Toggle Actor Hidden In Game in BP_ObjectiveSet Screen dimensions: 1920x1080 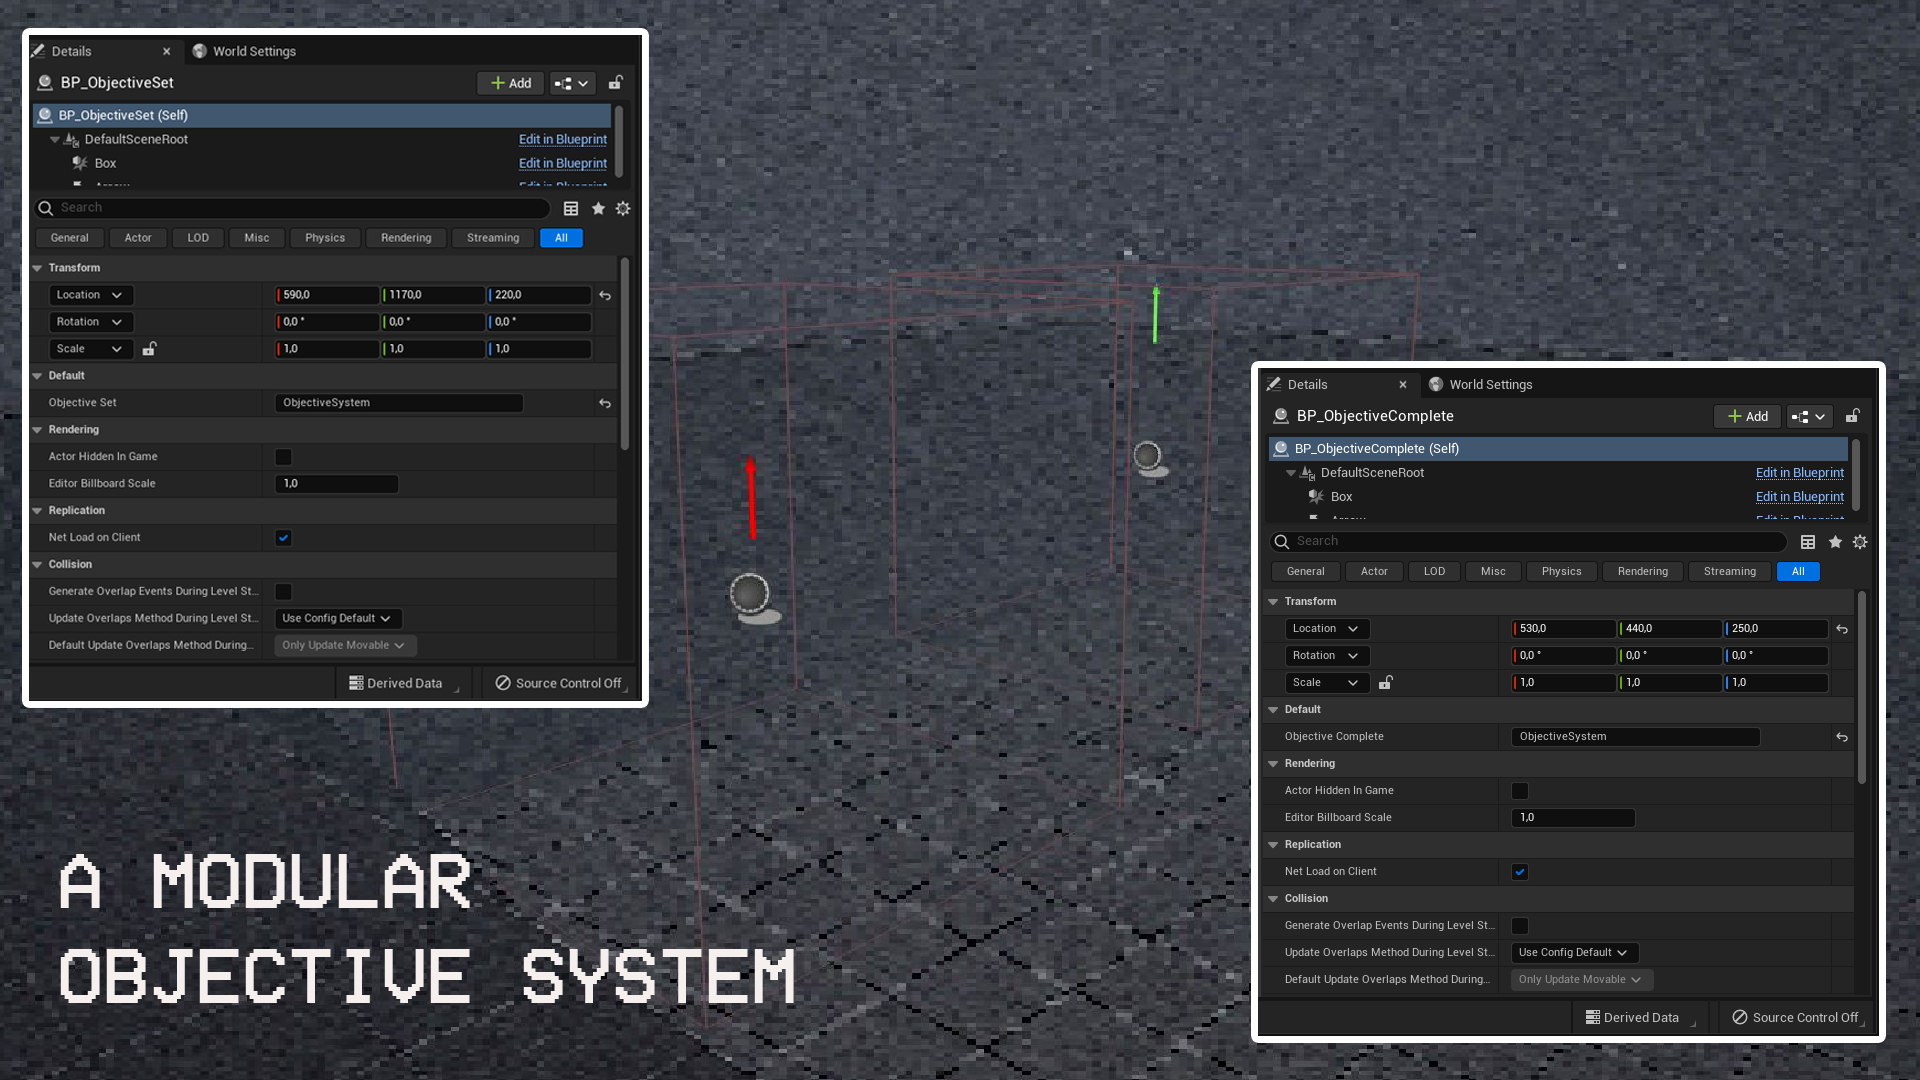click(x=284, y=457)
